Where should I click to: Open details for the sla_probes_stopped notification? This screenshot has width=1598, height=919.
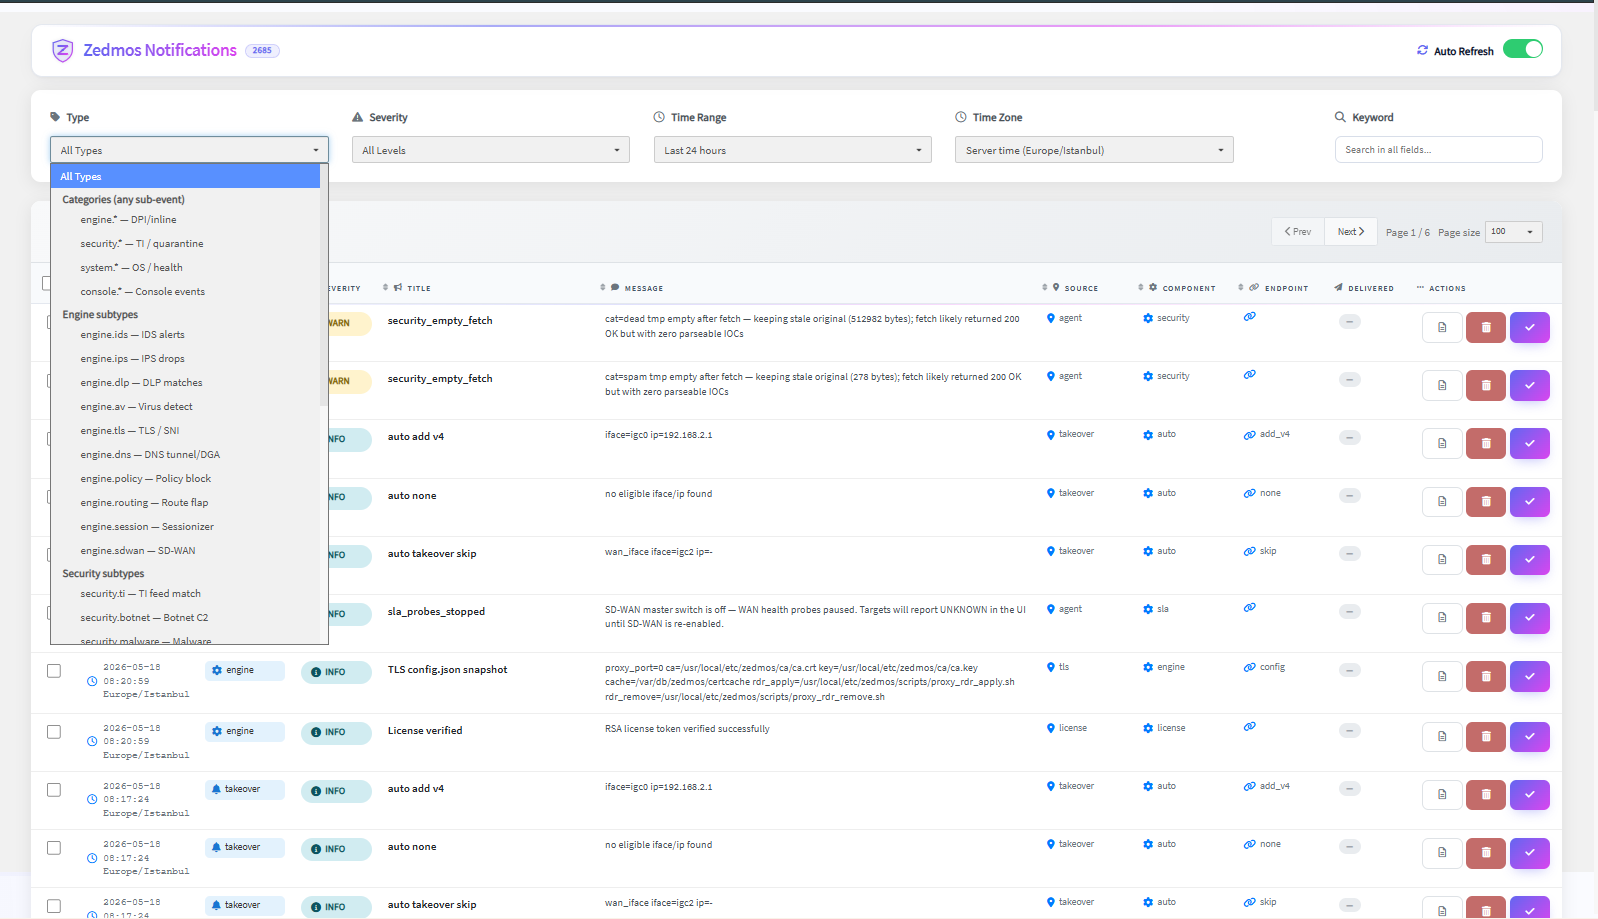tap(1442, 618)
